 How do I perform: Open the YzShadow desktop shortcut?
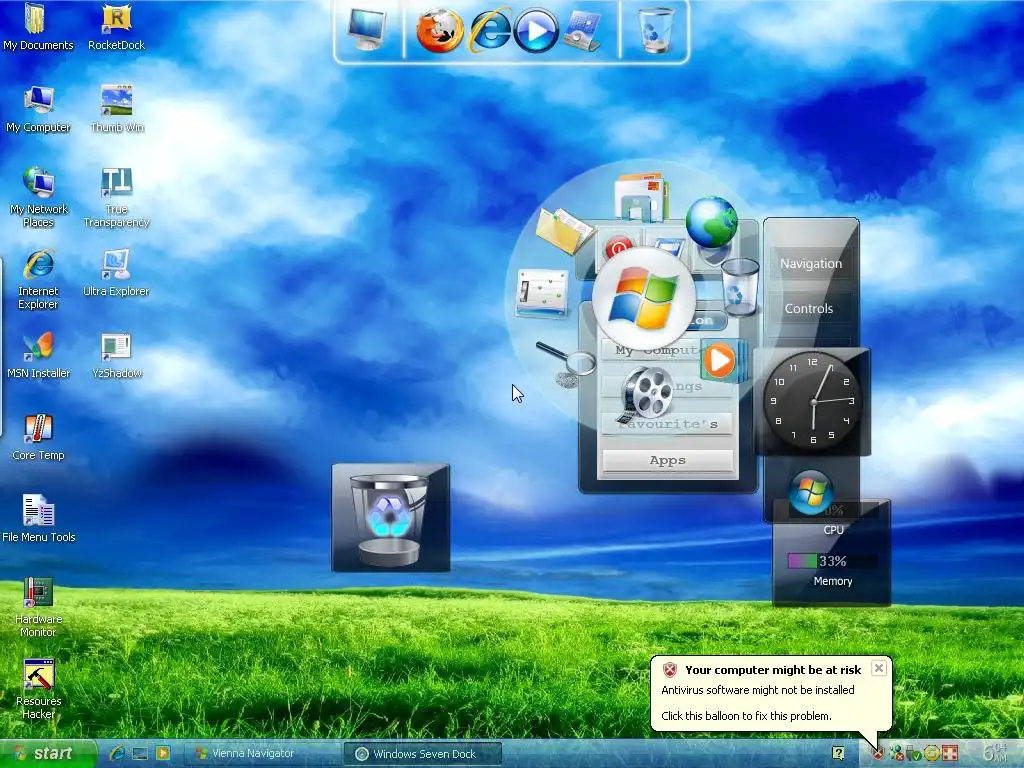(116, 355)
